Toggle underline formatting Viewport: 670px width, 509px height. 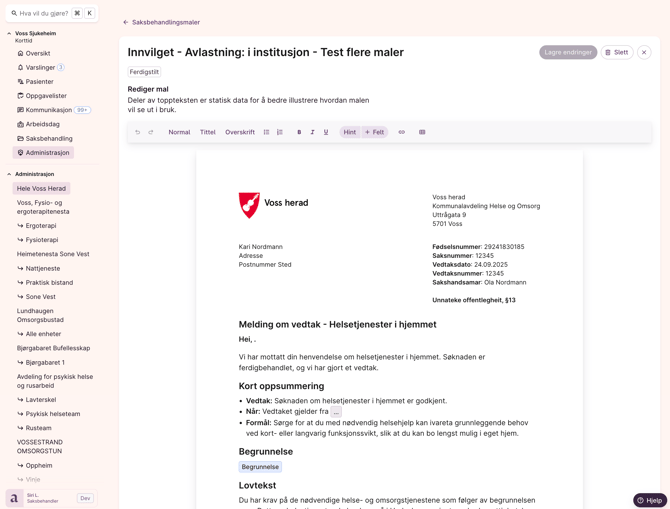pyautogui.click(x=326, y=132)
